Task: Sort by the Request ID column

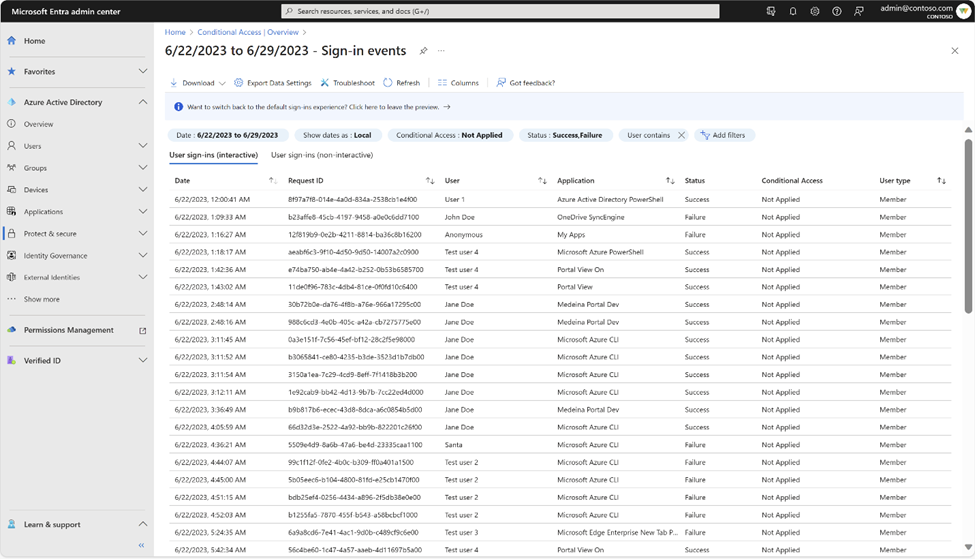Action: tap(430, 181)
